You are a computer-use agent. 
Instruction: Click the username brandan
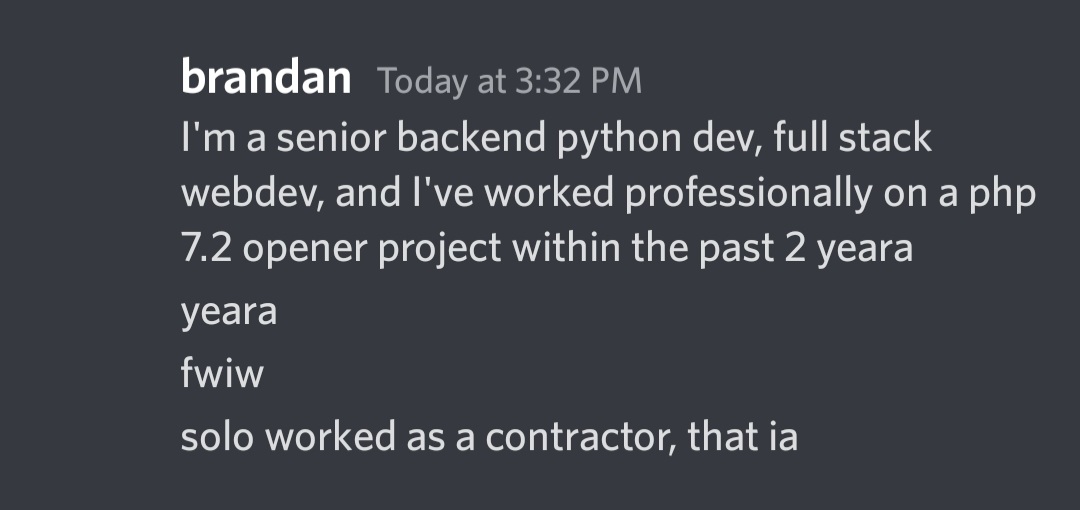[266, 79]
